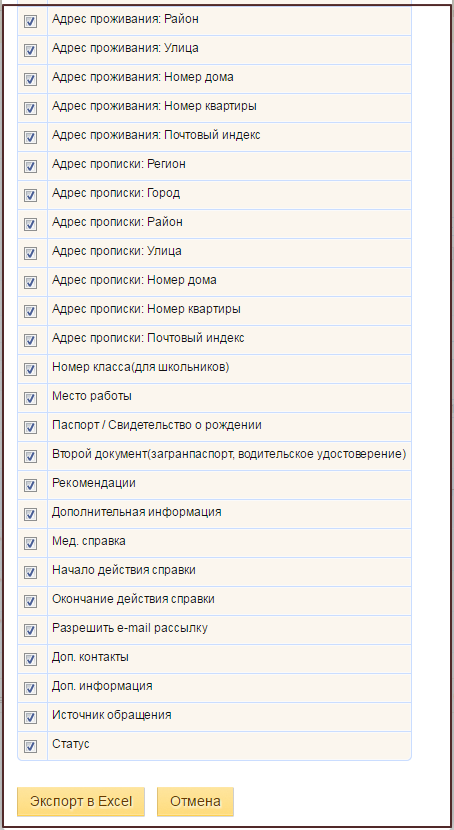The width and height of the screenshot is (454, 830).
Task: Uncheck Дополнительная информация checkbox
Action: coord(31,514)
